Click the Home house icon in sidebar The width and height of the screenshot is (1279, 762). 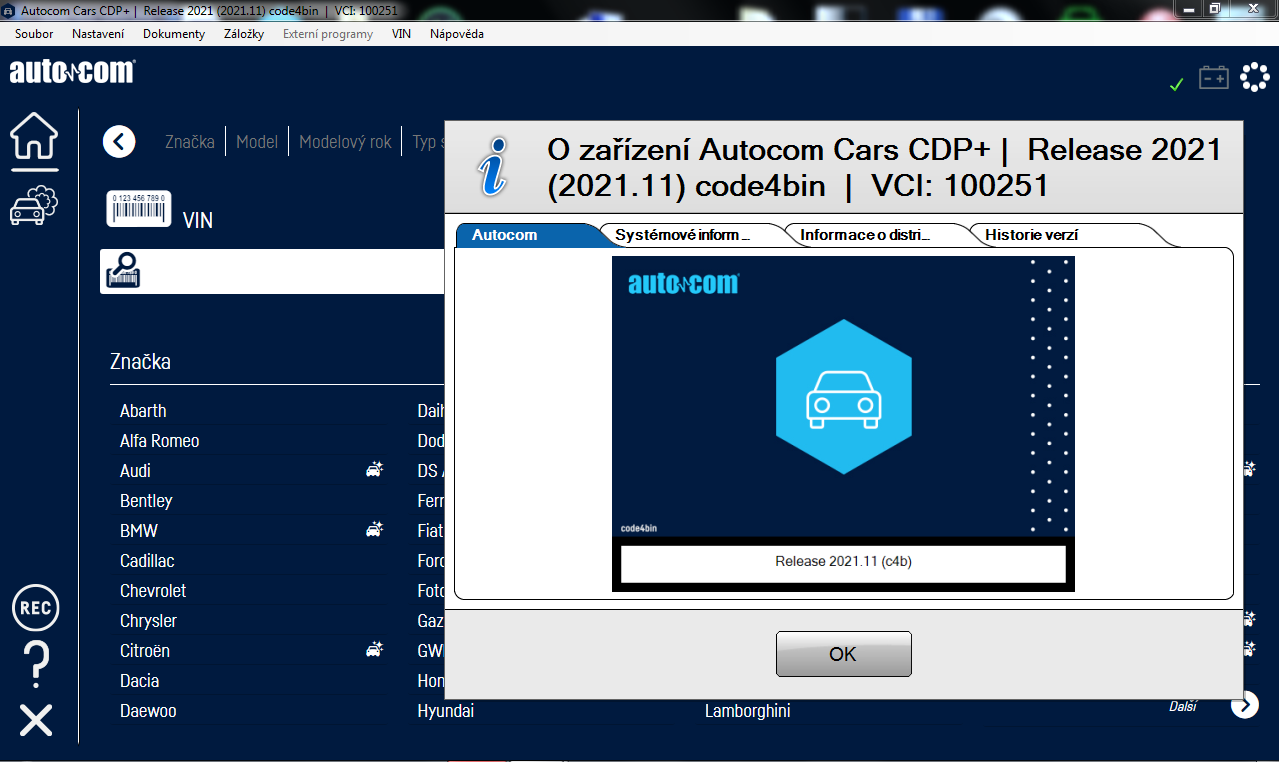click(34, 137)
